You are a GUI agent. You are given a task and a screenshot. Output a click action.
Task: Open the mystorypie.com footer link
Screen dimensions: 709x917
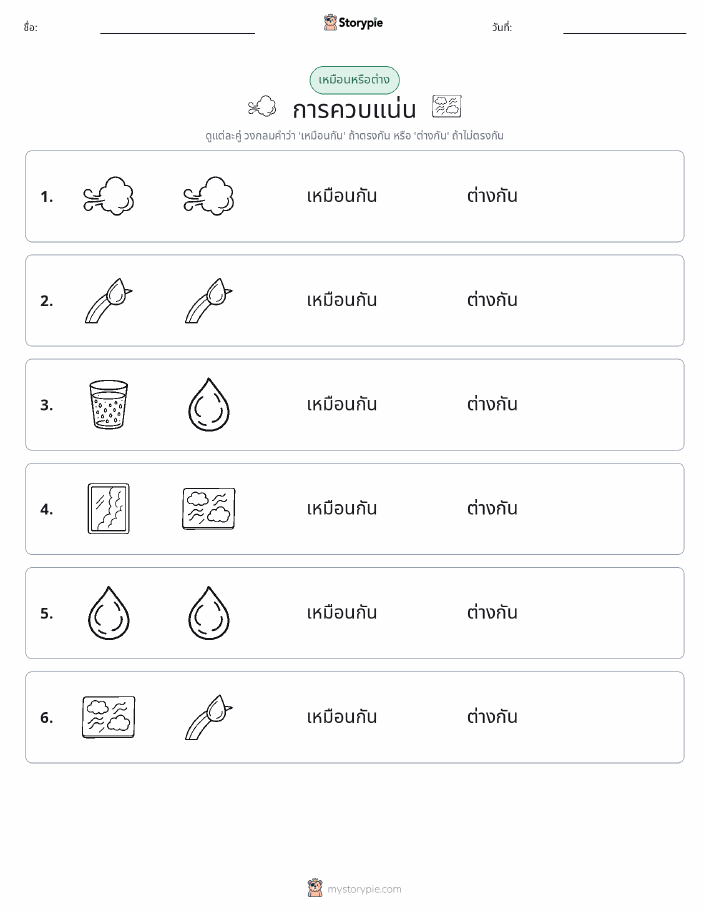click(354, 889)
